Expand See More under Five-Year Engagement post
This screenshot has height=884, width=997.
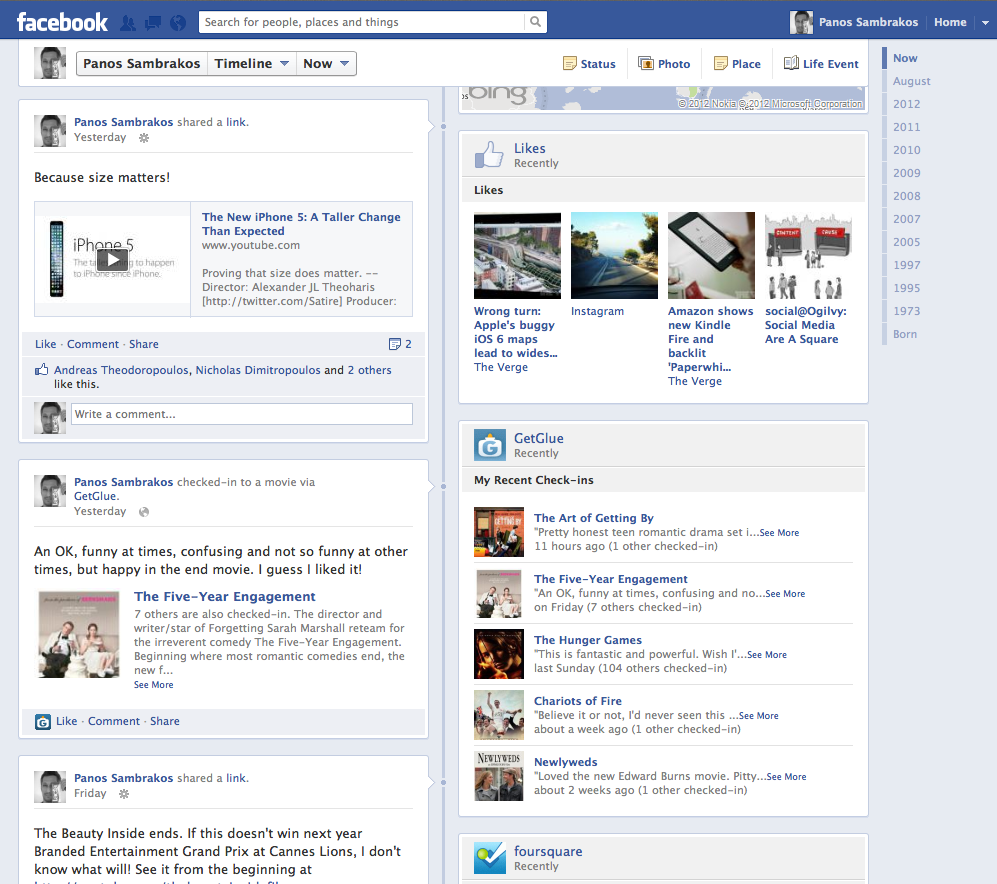(x=153, y=685)
